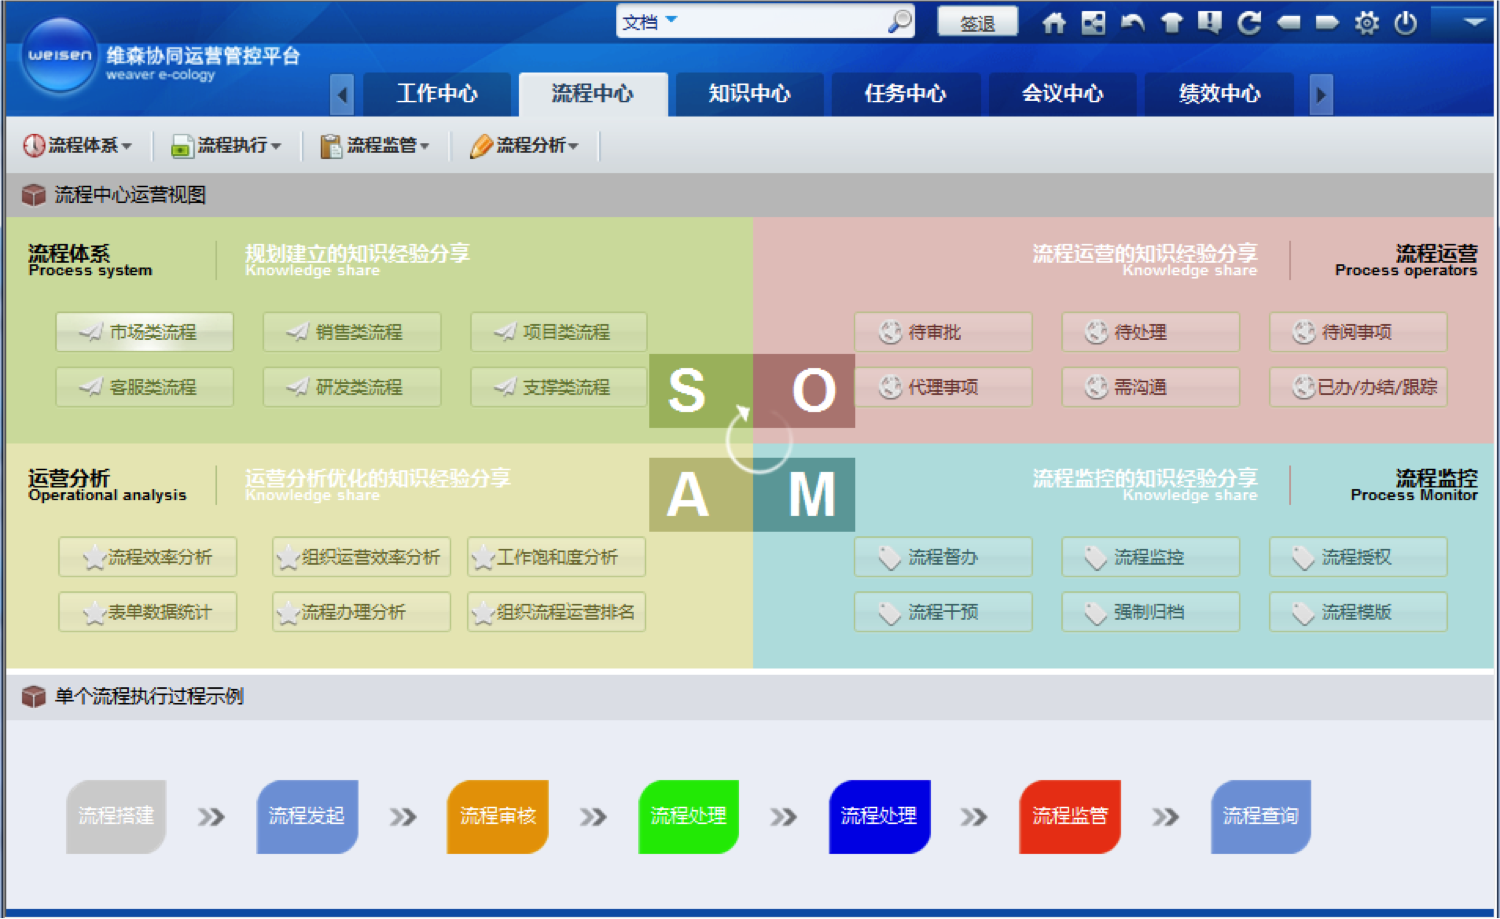The height and width of the screenshot is (919, 1500).
Task: Click the home icon in top toolbar
Action: pos(1053,23)
